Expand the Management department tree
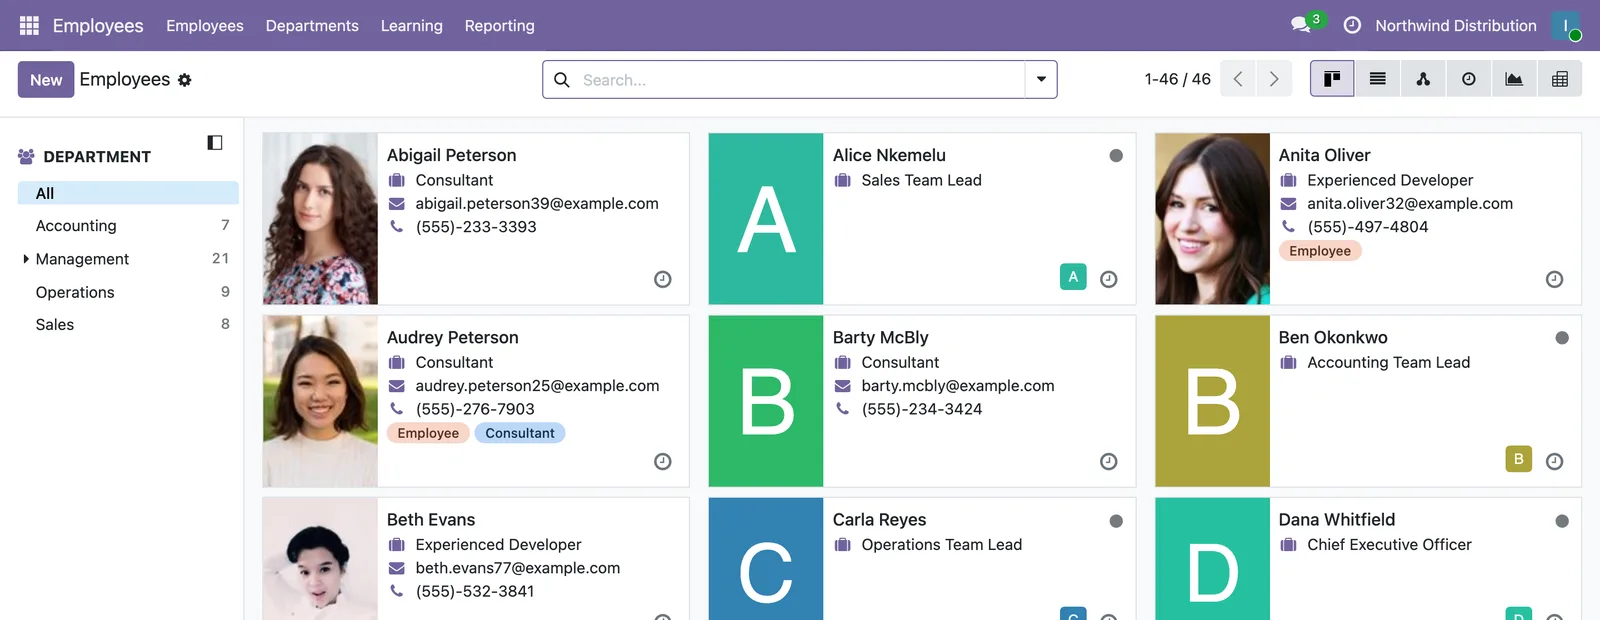The width and height of the screenshot is (1600, 620). [x=26, y=259]
